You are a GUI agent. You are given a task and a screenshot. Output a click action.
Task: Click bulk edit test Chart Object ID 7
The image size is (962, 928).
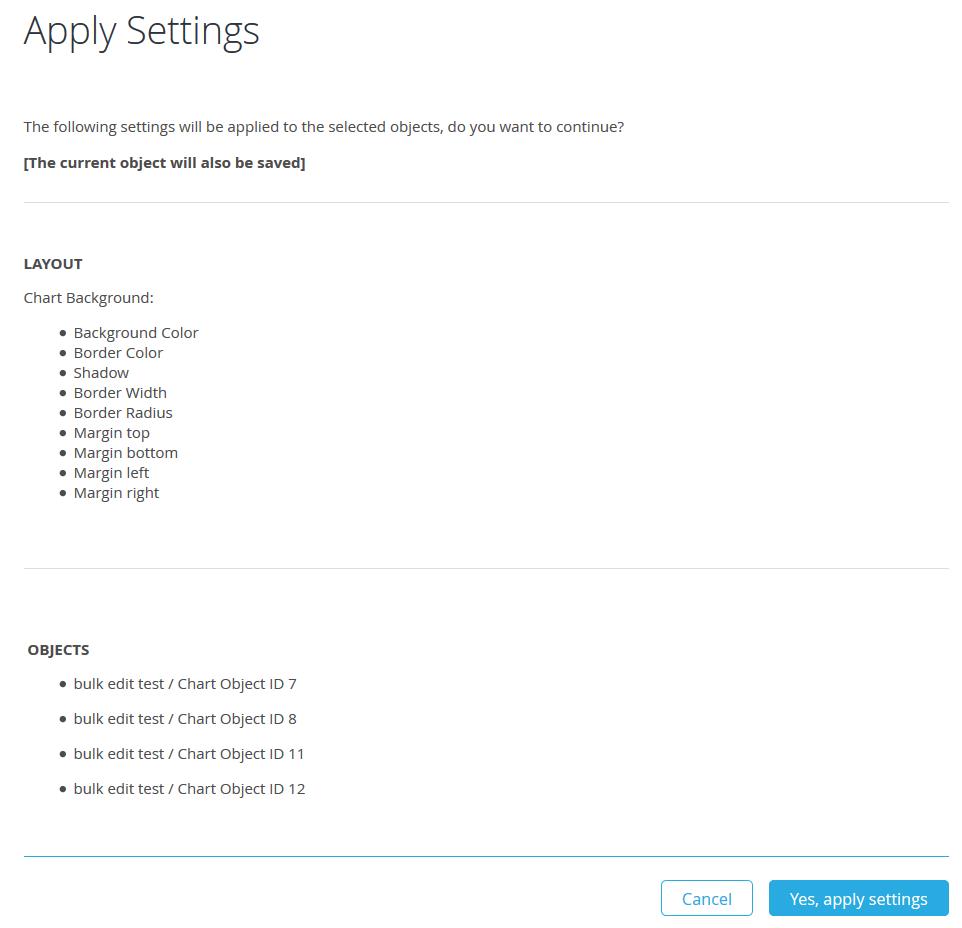(185, 684)
